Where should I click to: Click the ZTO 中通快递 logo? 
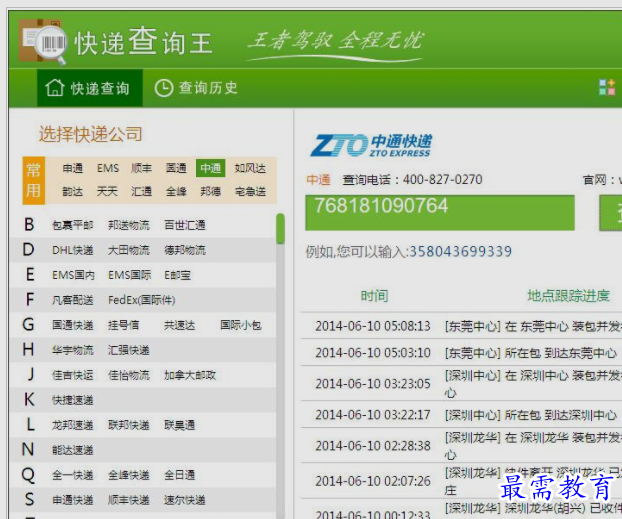[371, 145]
